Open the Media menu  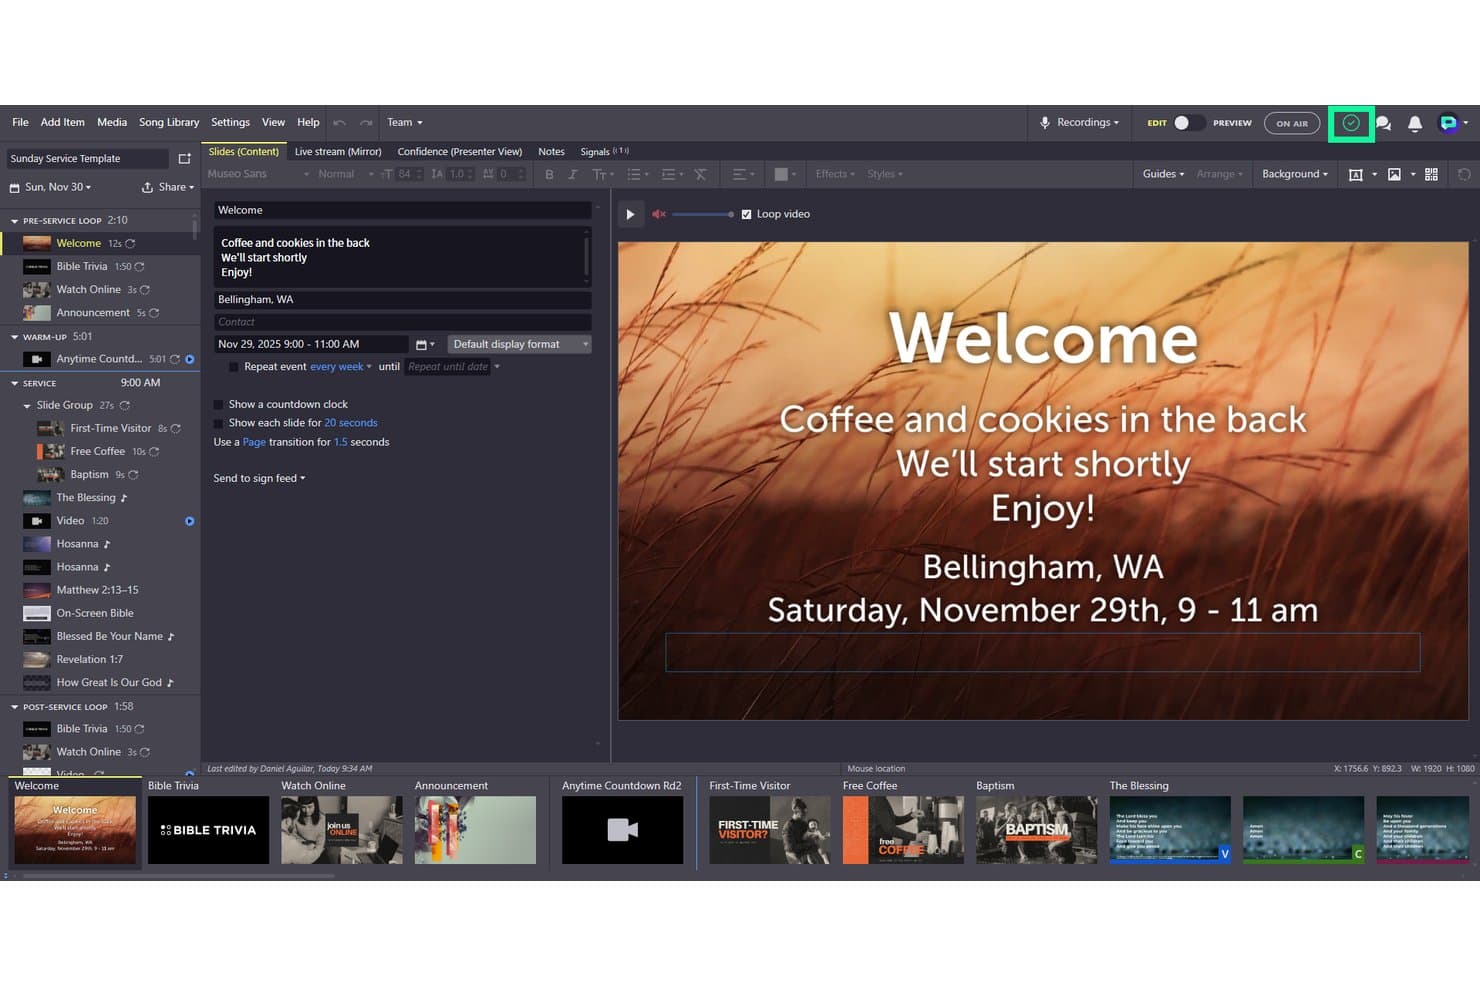point(112,122)
